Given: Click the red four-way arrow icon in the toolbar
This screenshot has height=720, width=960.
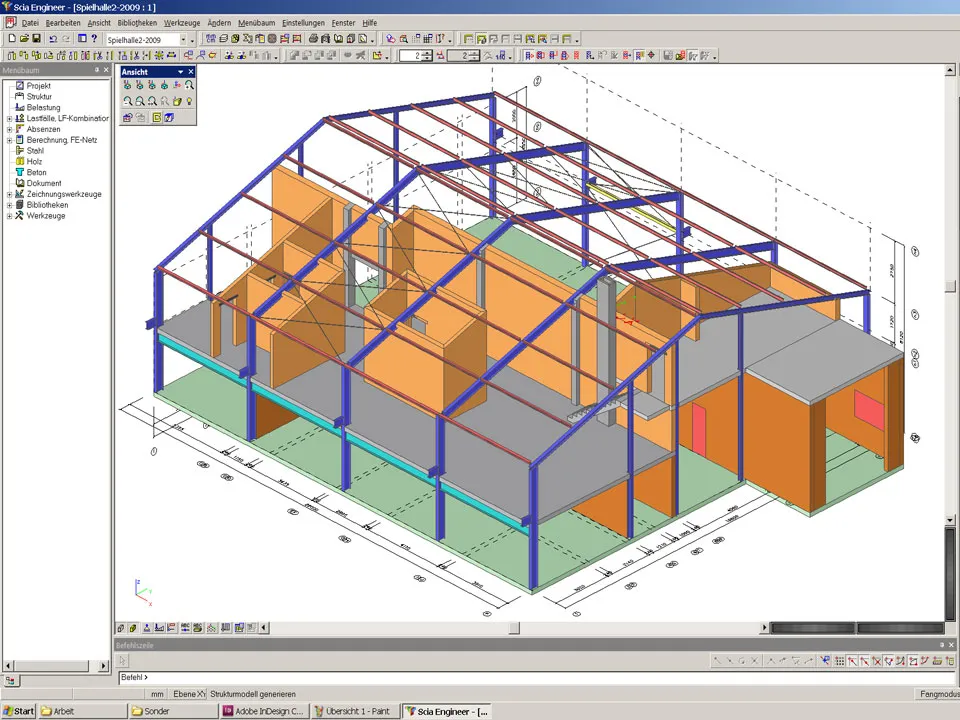Looking at the screenshot, I should (x=651, y=55).
